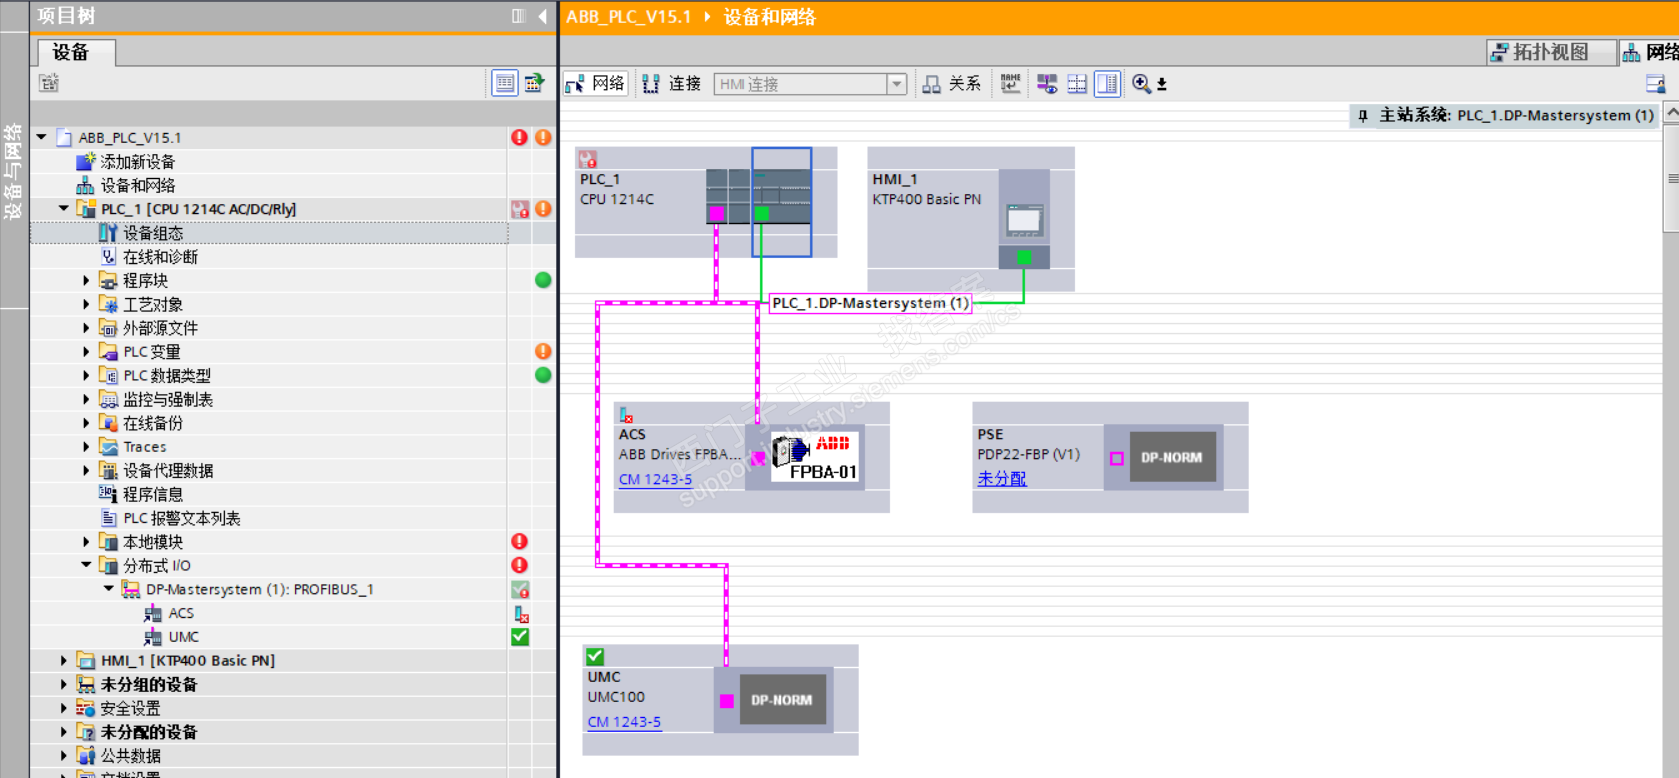Expand the PLC 变量 folder
The height and width of the screenshot is (778, 1679).
[x=86, y=352]
